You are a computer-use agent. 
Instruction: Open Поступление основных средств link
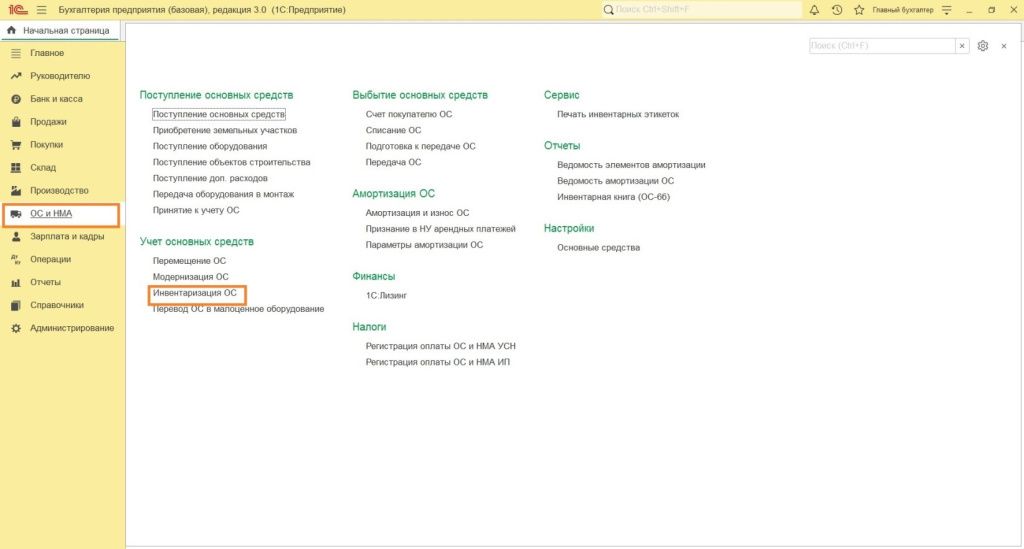[219, 114]
